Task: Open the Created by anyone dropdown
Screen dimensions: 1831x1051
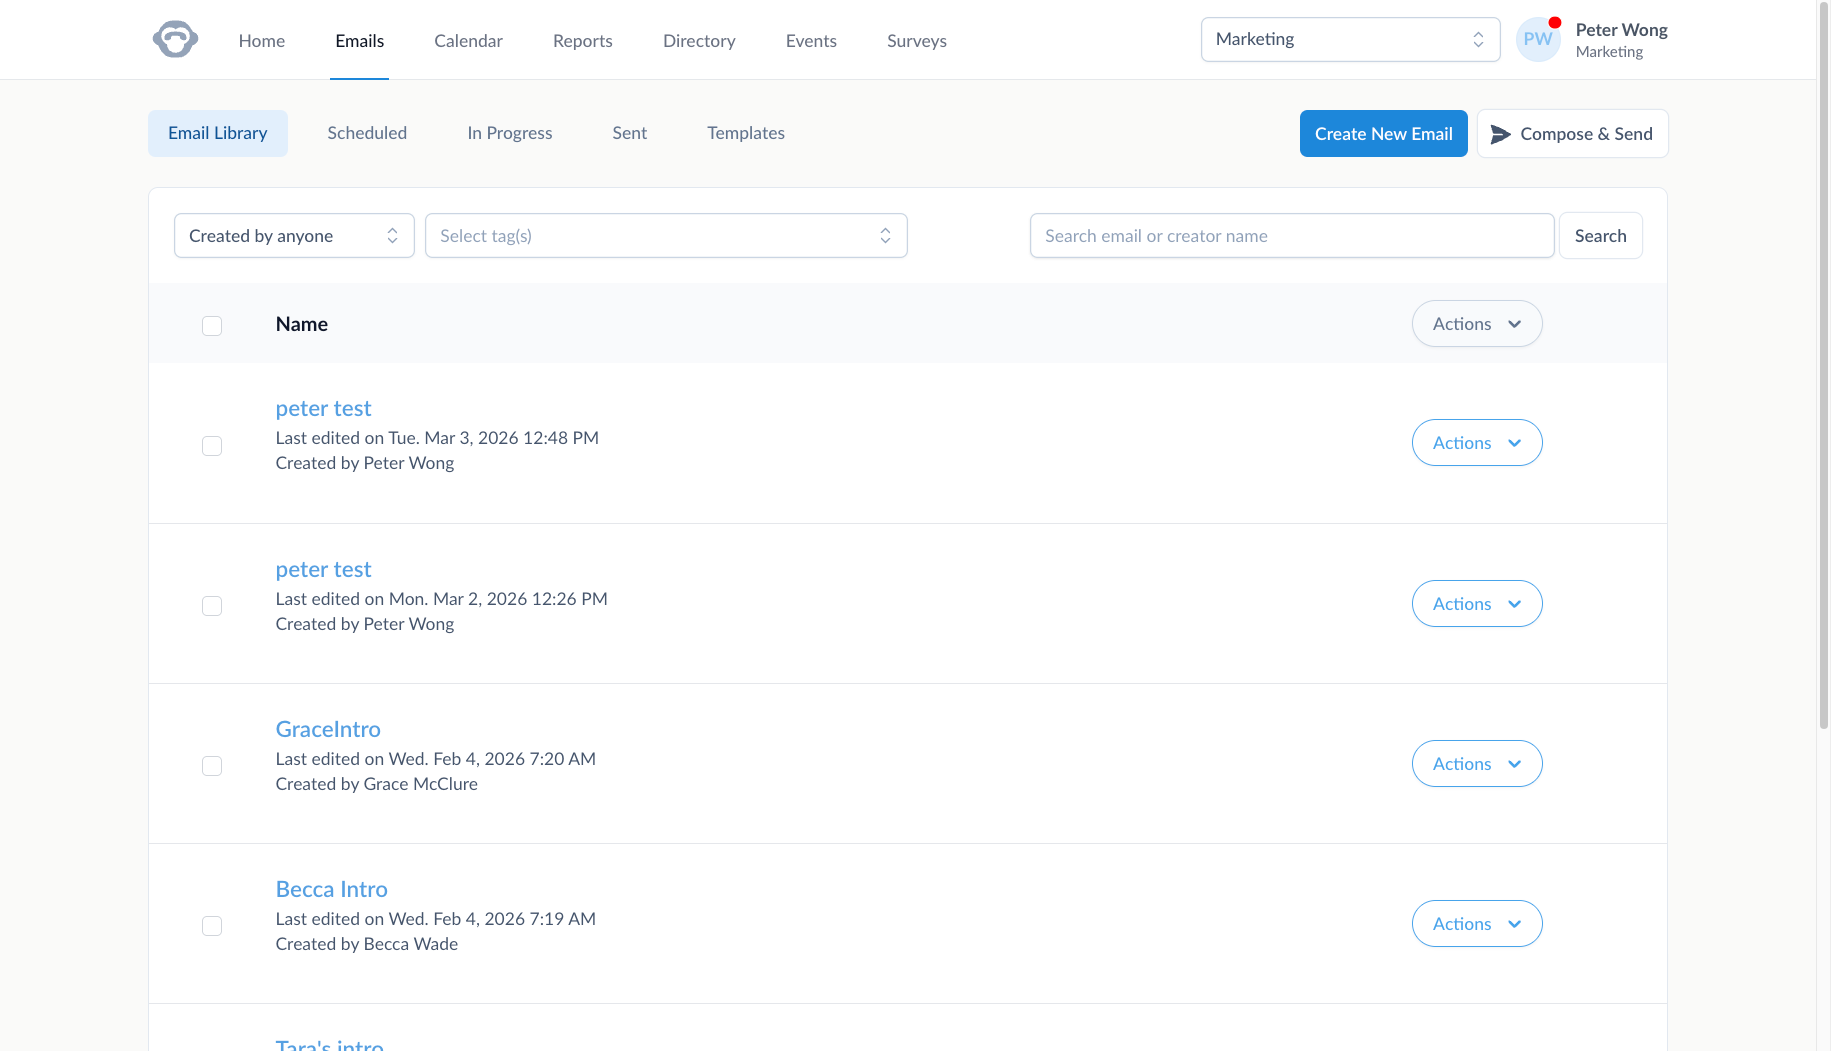Action: click(294, 236)
